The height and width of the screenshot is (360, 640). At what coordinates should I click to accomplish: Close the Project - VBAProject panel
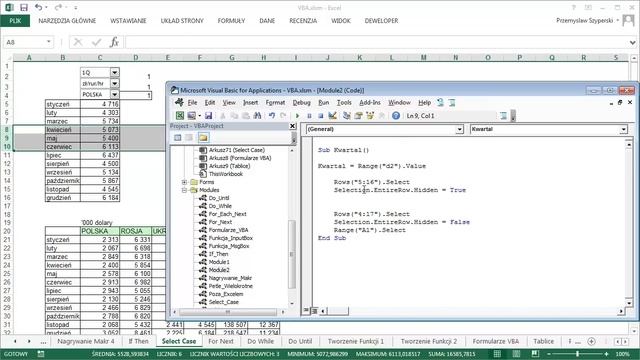[x=292, y=126]
